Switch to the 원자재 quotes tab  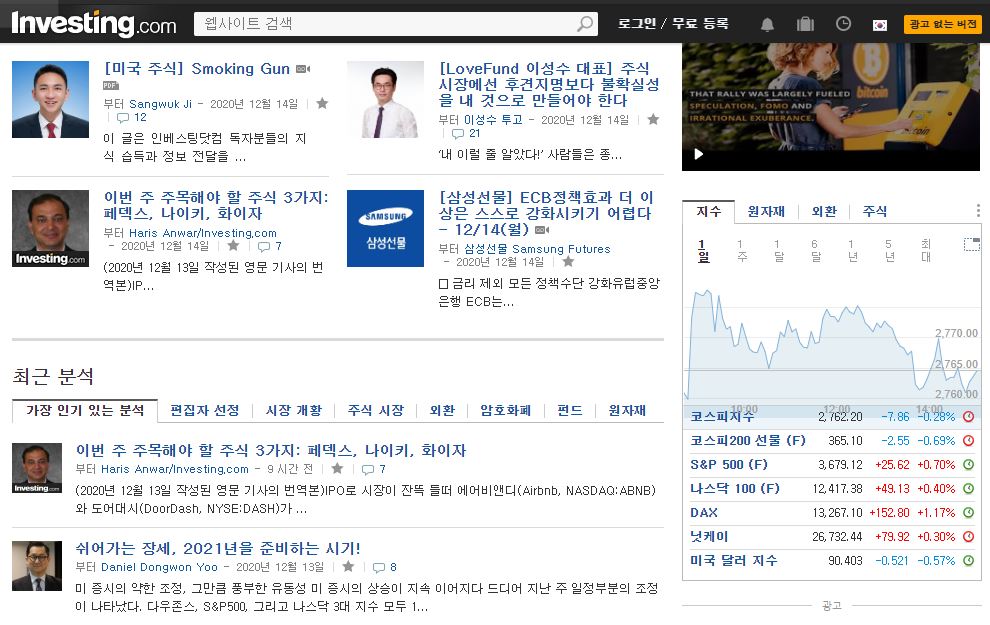pyautogui.click(x=767, y=211)
